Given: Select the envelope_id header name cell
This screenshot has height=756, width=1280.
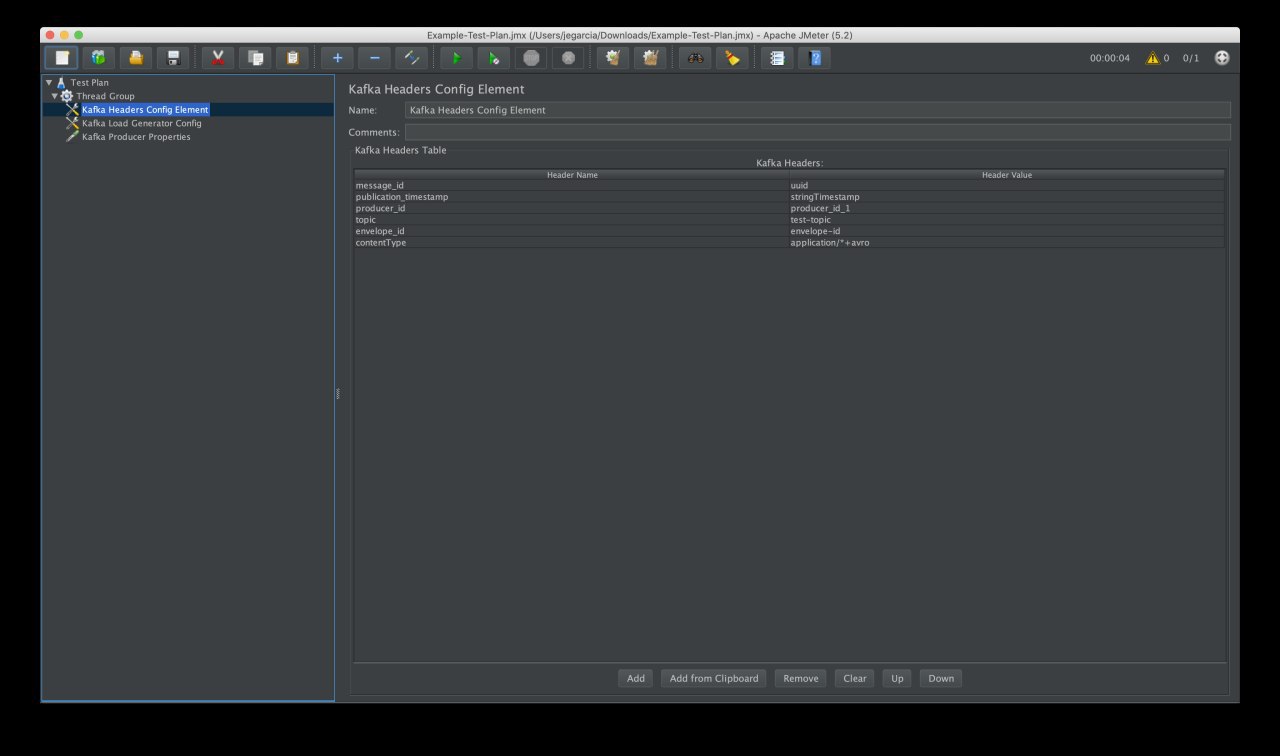Looking at the screenshot, I should point(572,231).
